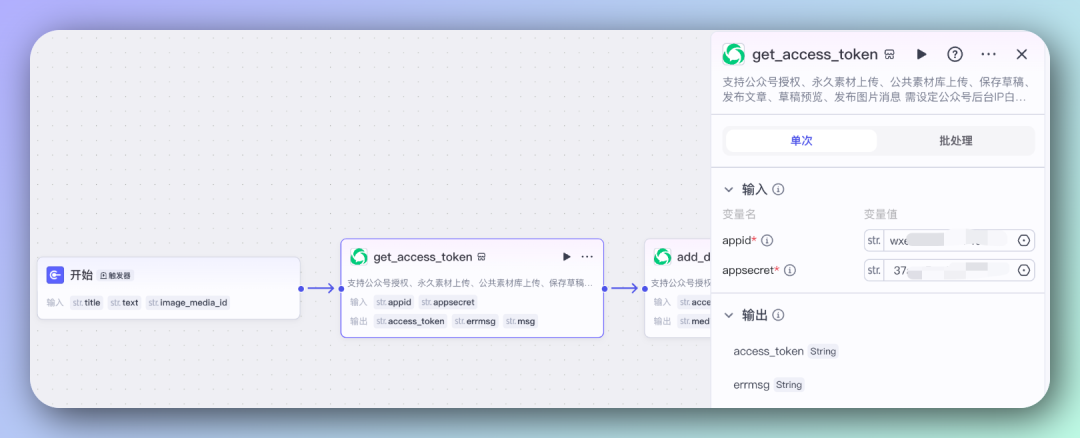Show info icon next to appsecret
The width and height of the screenshot is (1080, 438).
790,271
